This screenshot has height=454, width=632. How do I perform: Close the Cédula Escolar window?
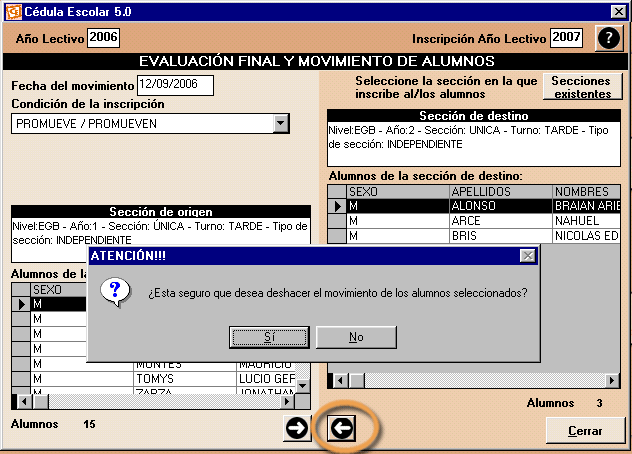click(619, 12)
